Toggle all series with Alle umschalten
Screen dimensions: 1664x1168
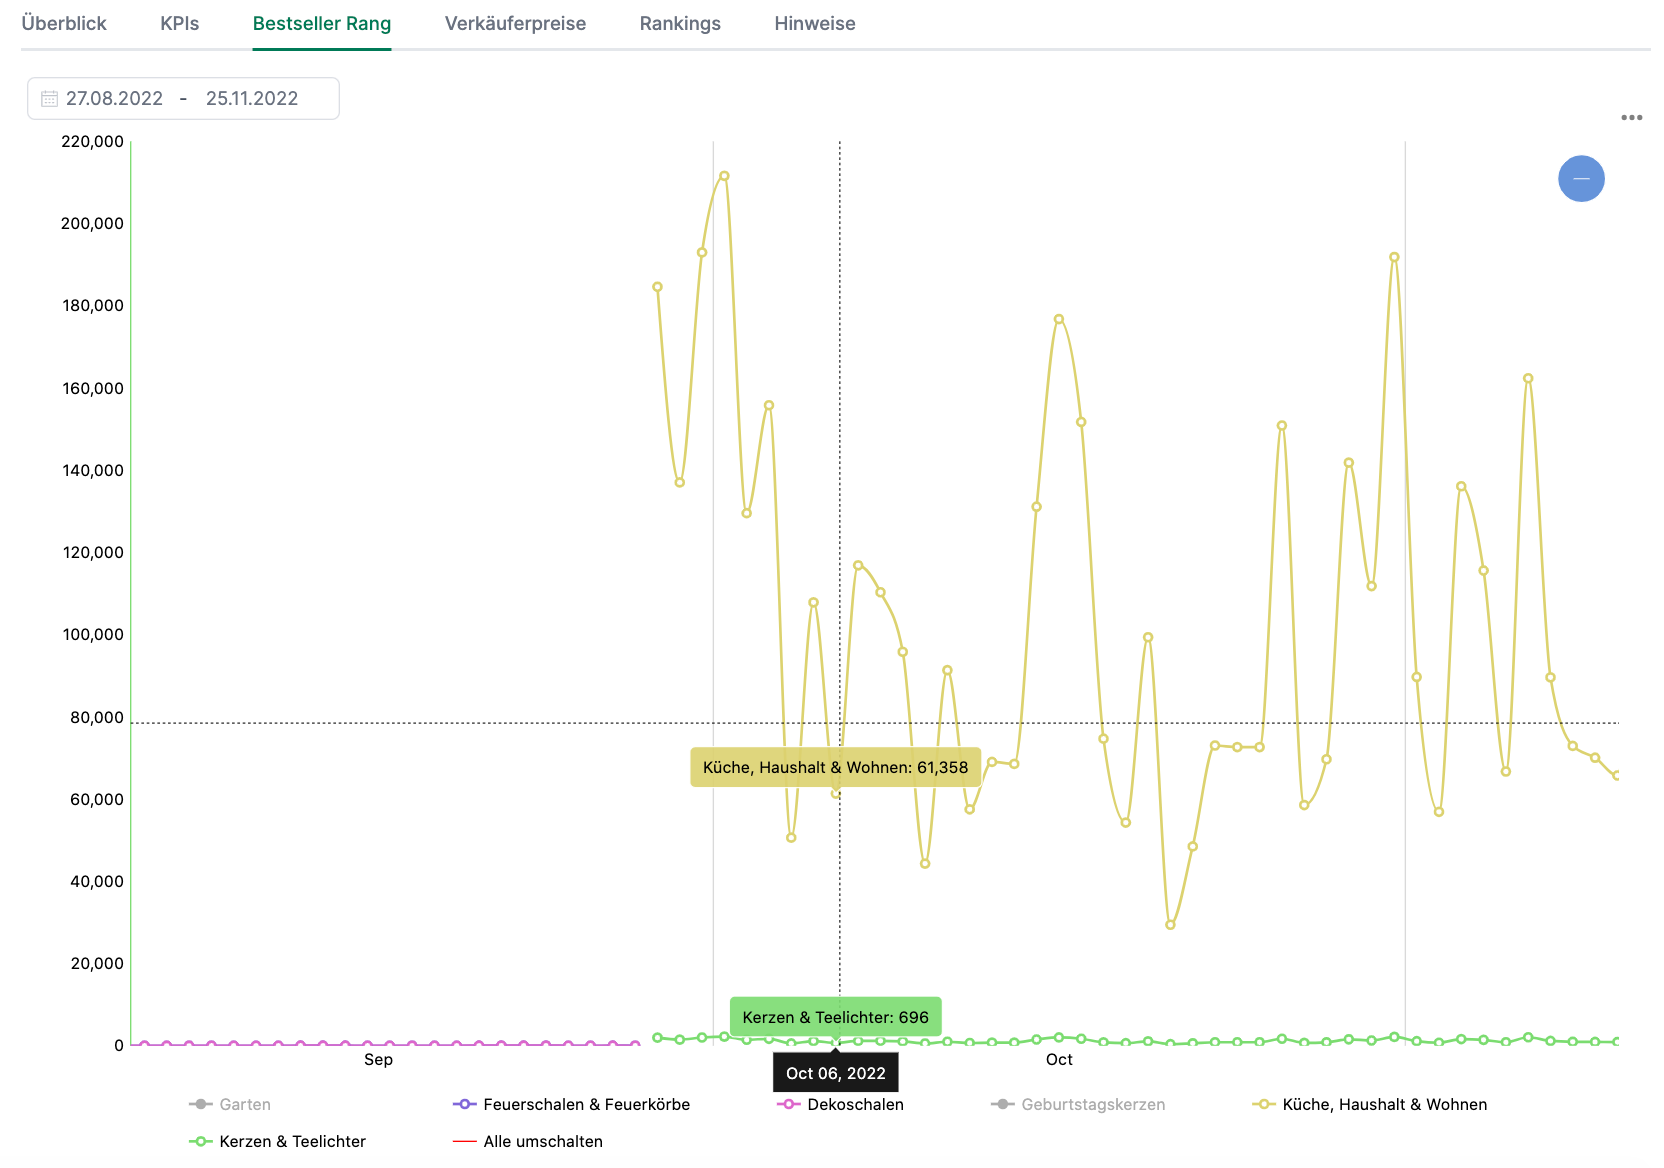pos(543,1141)
